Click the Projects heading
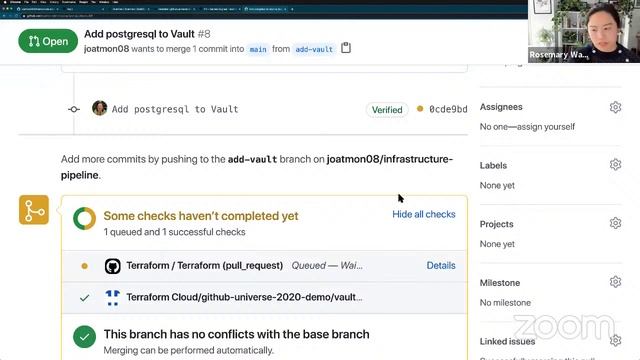The width and height of the screenshot is (640, 360). click(x=496, y=224)
